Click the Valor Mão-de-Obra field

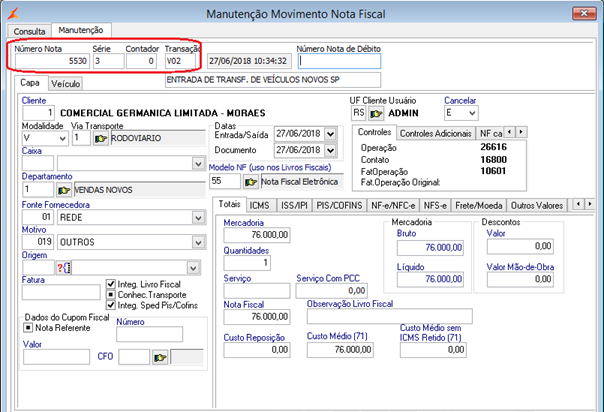click(x=520, y=280)
